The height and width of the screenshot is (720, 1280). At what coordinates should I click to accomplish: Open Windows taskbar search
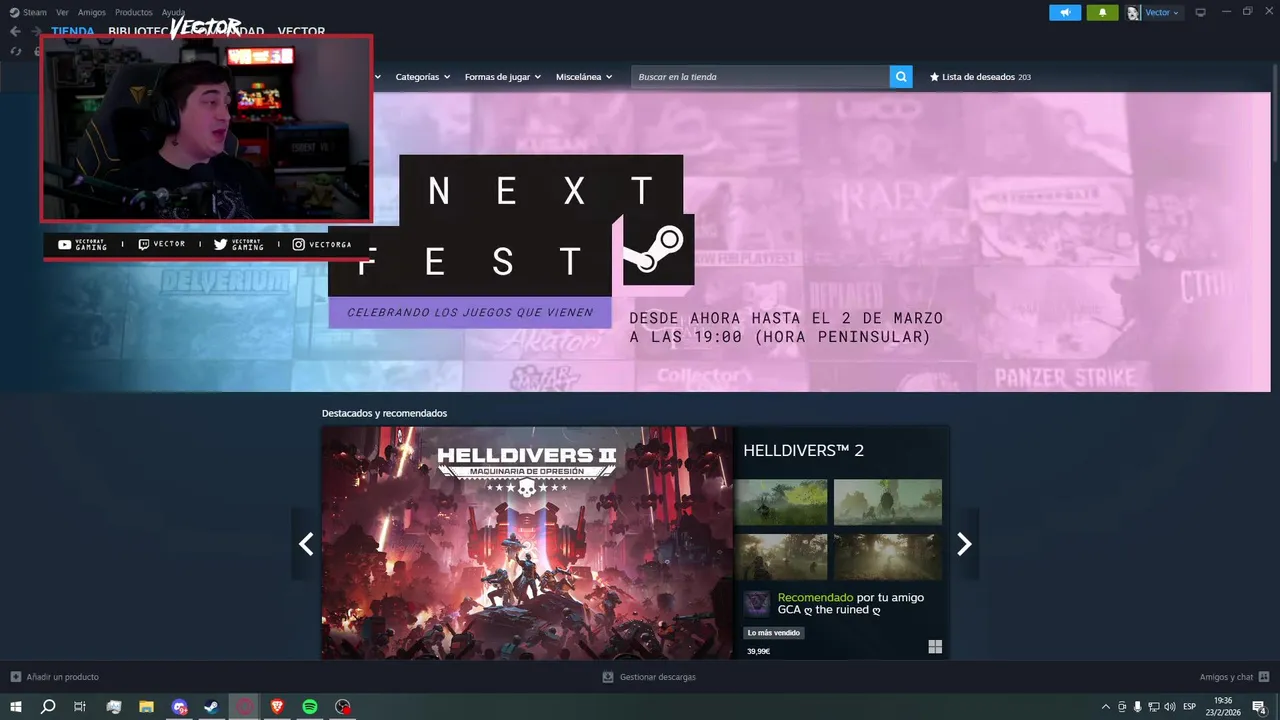48,707
